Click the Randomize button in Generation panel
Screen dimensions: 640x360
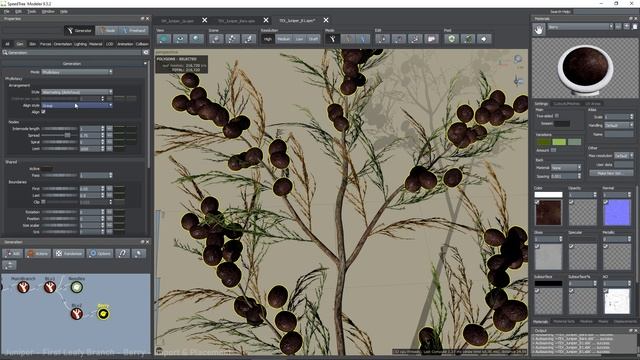pos(69,253)
